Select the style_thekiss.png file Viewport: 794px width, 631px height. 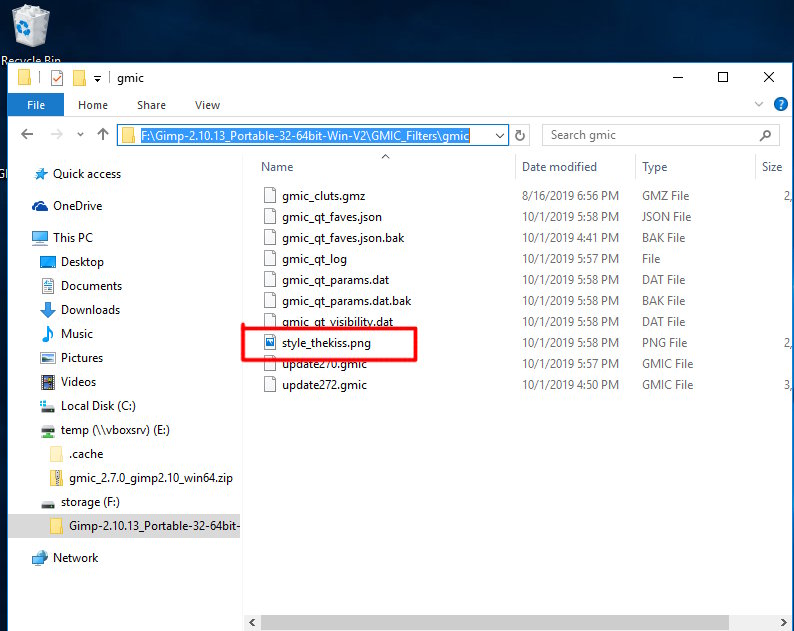click(x=326, y=343)
